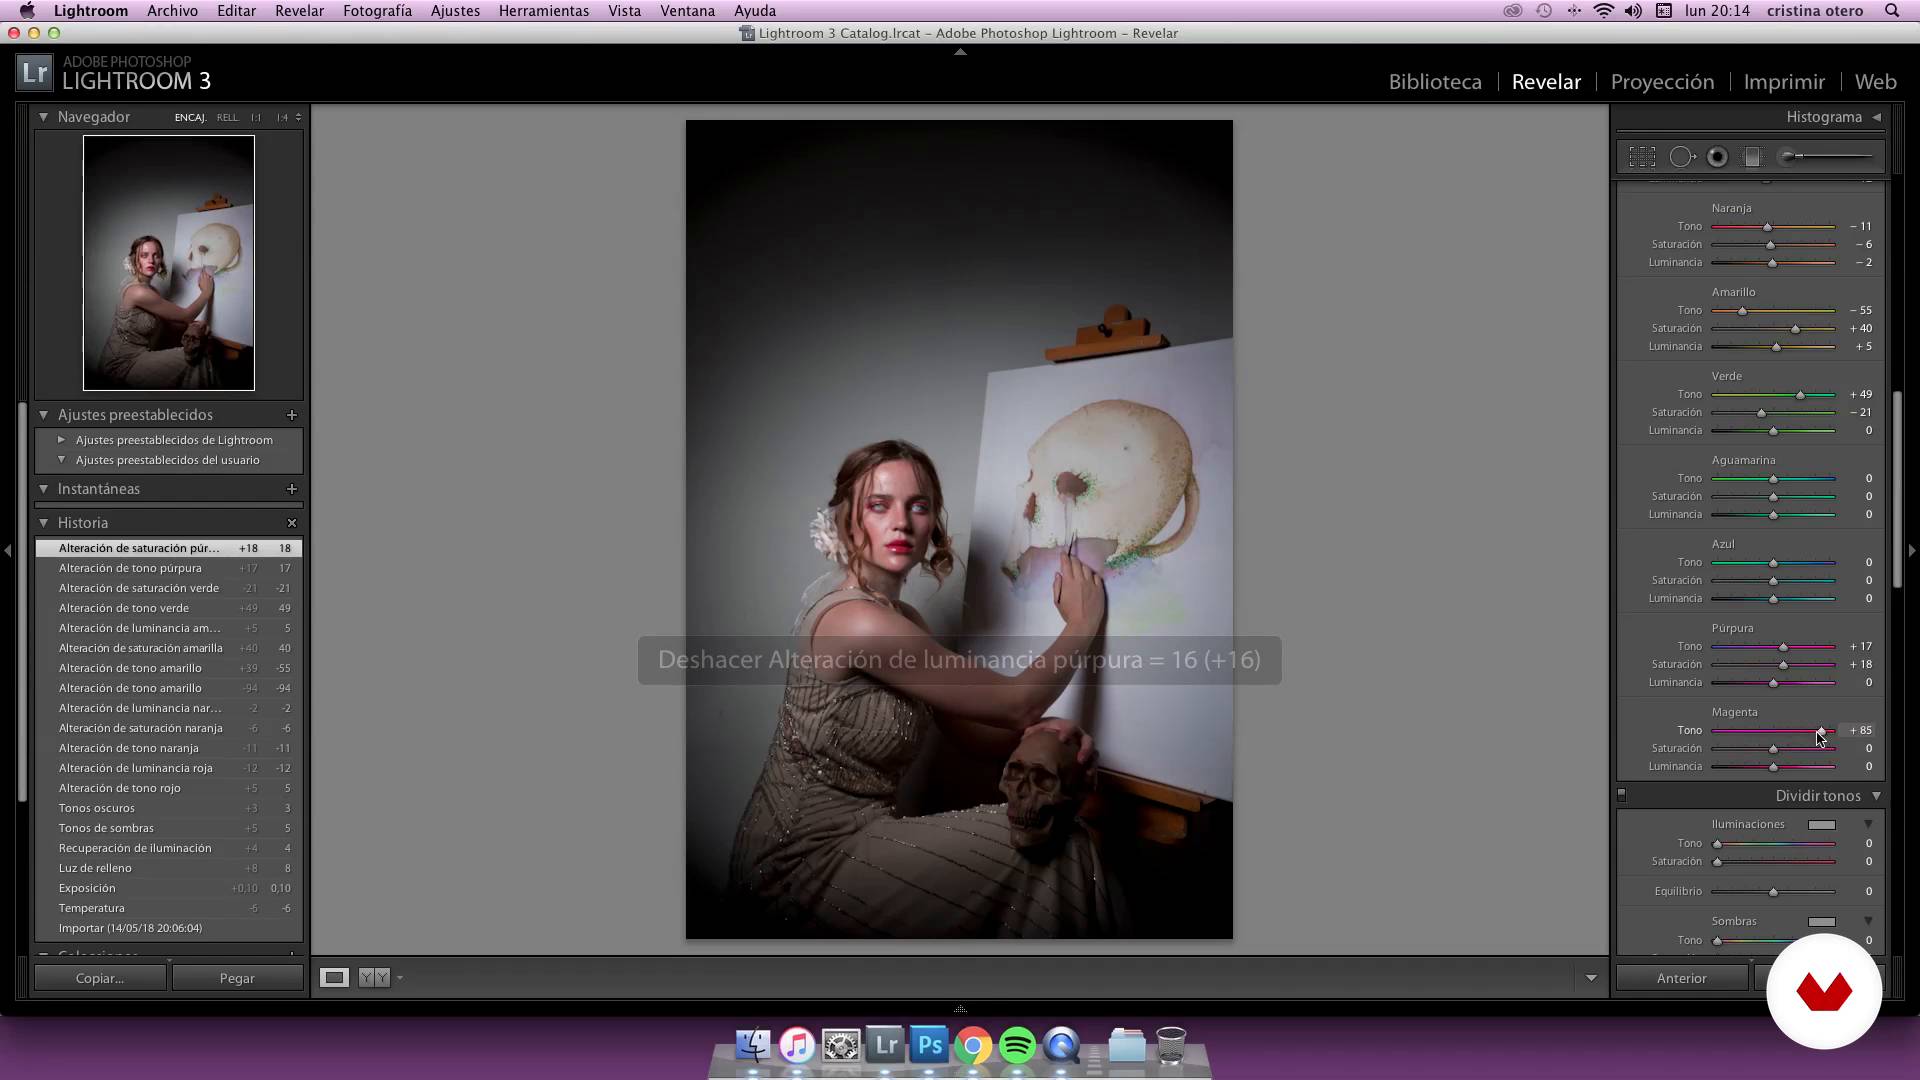The image size is (1920, 1080).
Task: Select the Graduated Filter tool
Action: [1752, 157]
